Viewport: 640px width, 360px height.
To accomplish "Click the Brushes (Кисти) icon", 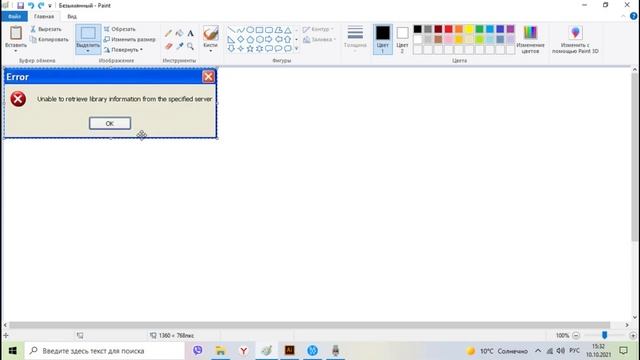I will tap(211, 33).
